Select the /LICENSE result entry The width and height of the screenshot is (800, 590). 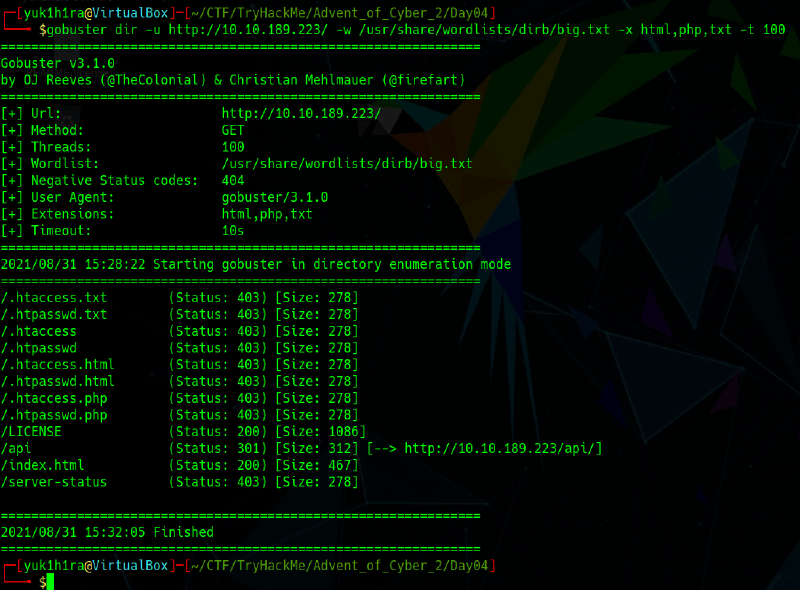32,431
